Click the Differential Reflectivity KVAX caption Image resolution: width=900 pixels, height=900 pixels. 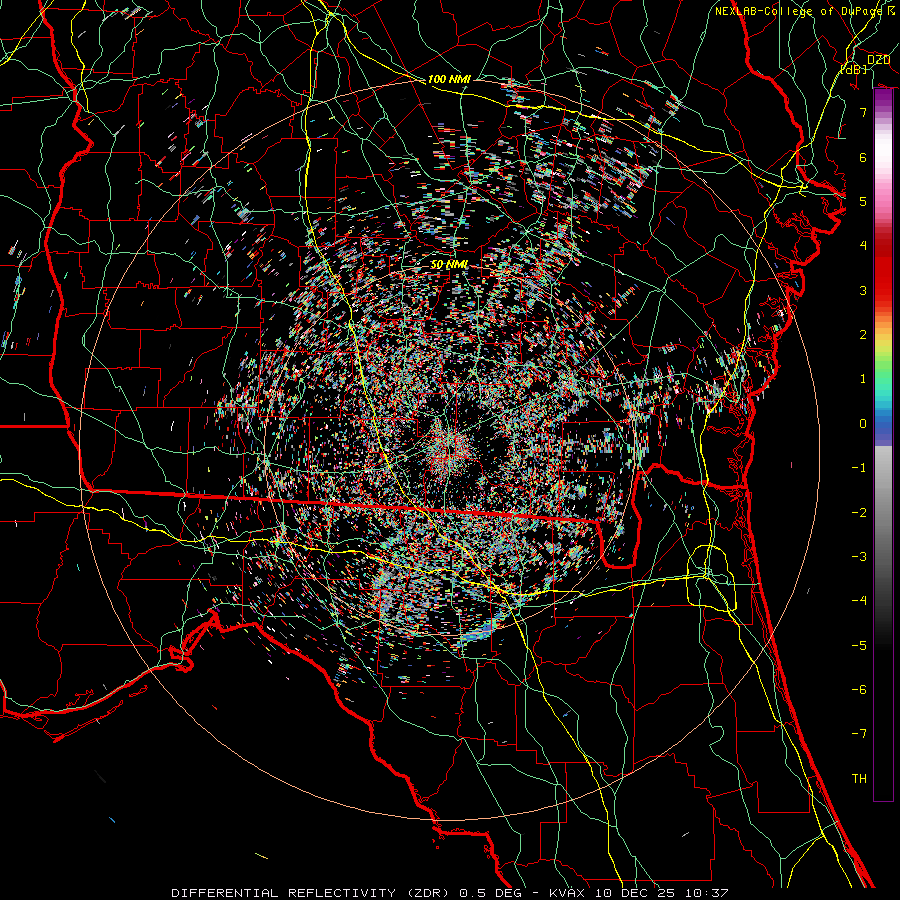point(450,893)
